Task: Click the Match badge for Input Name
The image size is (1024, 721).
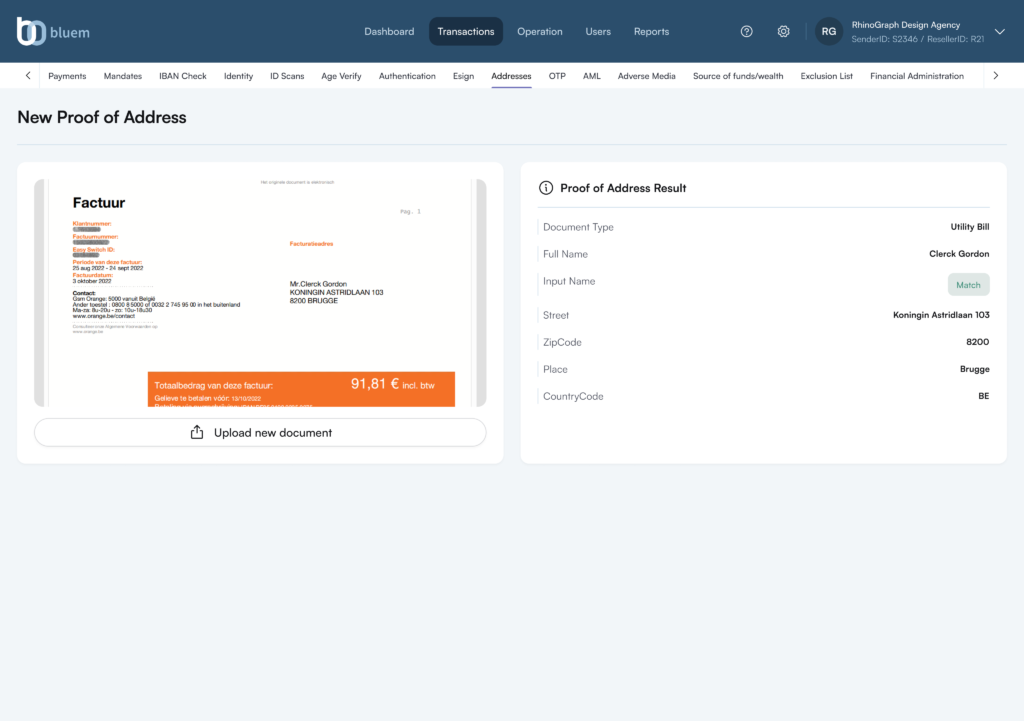Action: click(968, 285)
